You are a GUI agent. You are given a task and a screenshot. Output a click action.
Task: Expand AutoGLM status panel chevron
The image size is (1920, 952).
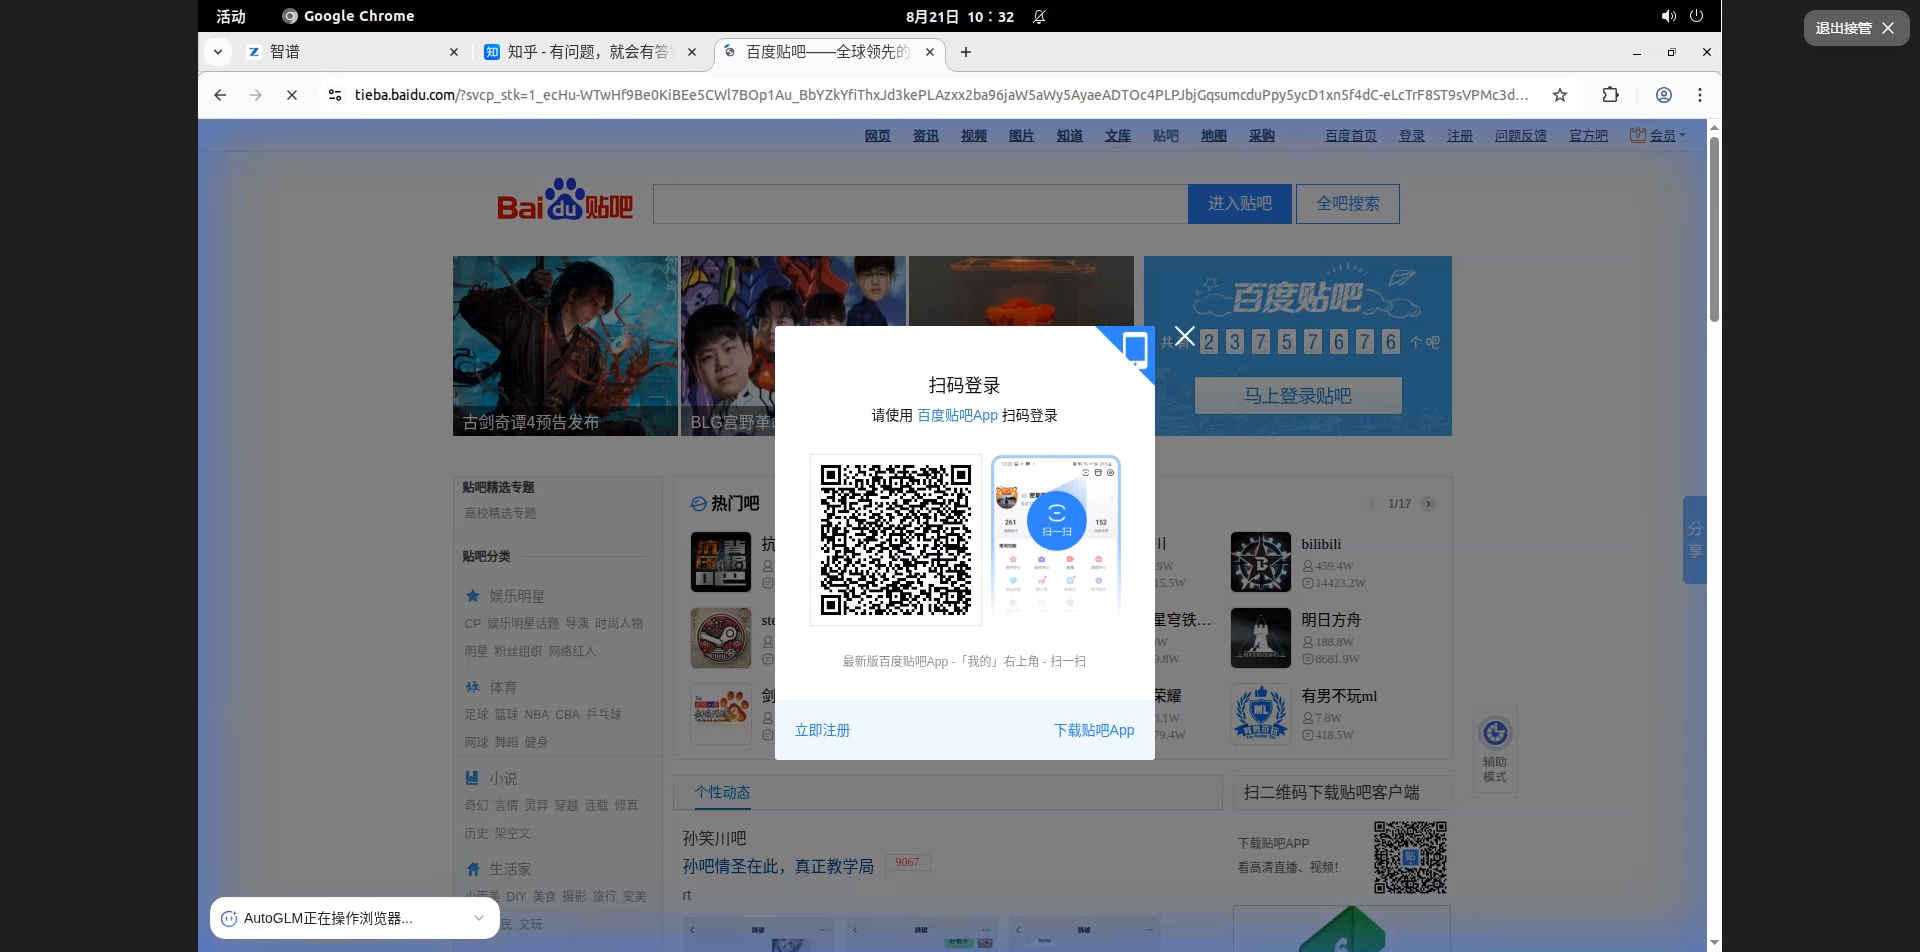[x=479, y=918]
